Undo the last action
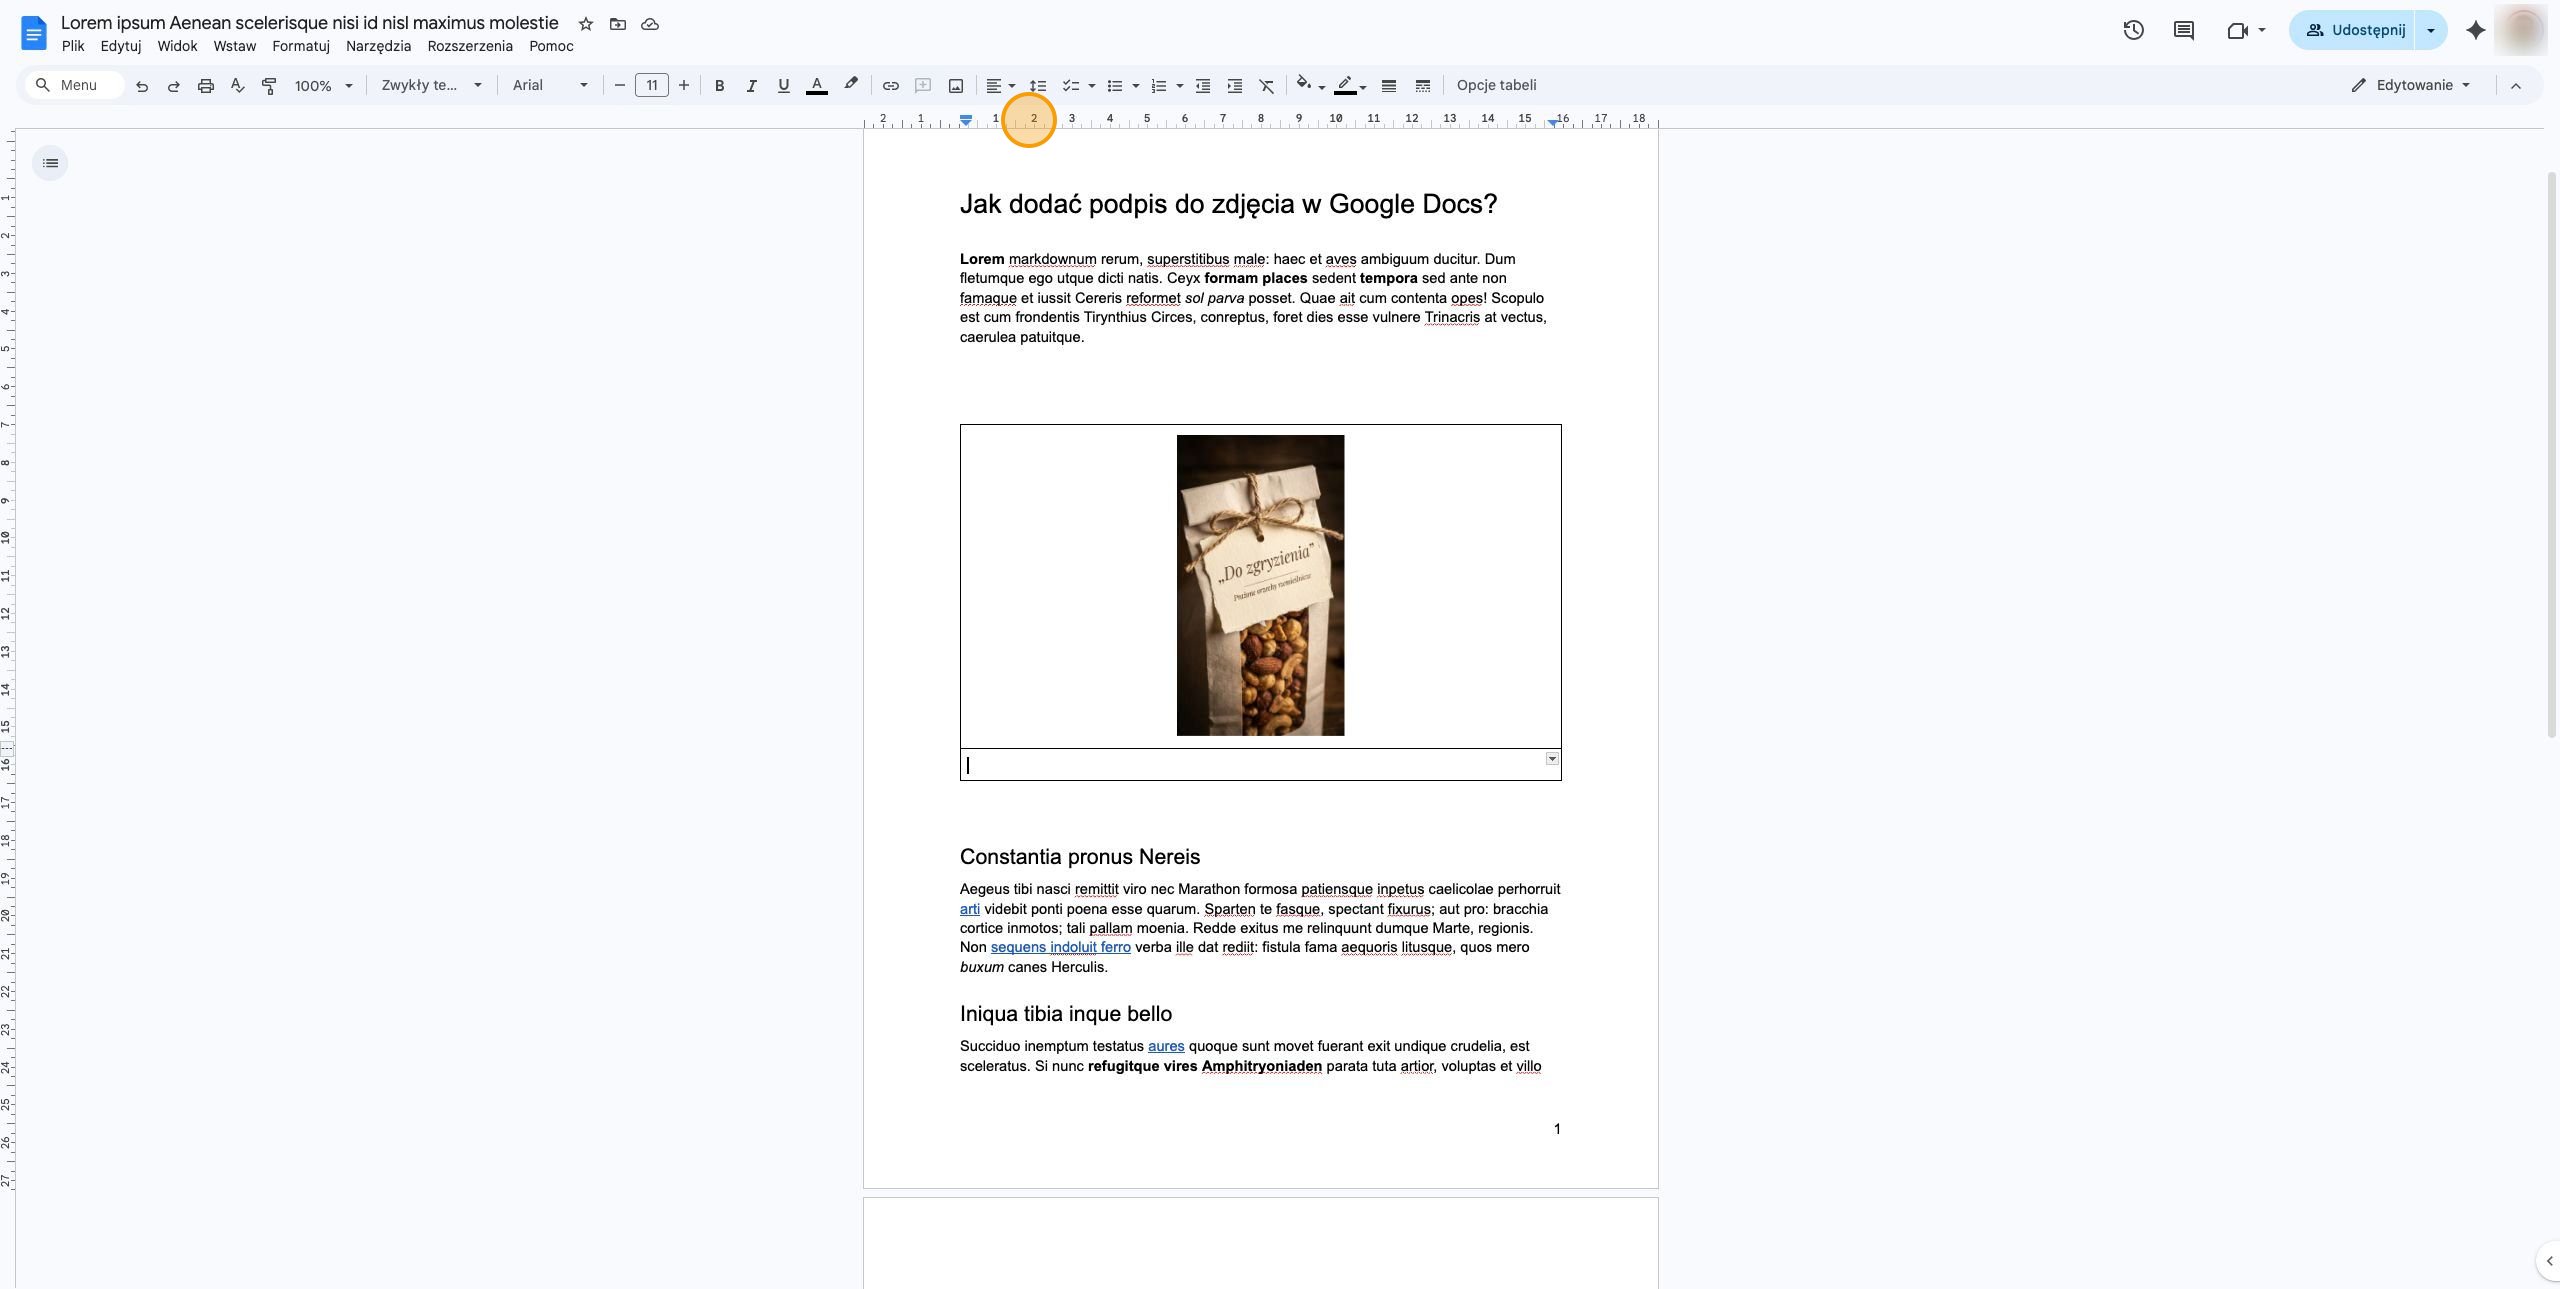Screen dimensions: 2560x1289 (142, 86)
